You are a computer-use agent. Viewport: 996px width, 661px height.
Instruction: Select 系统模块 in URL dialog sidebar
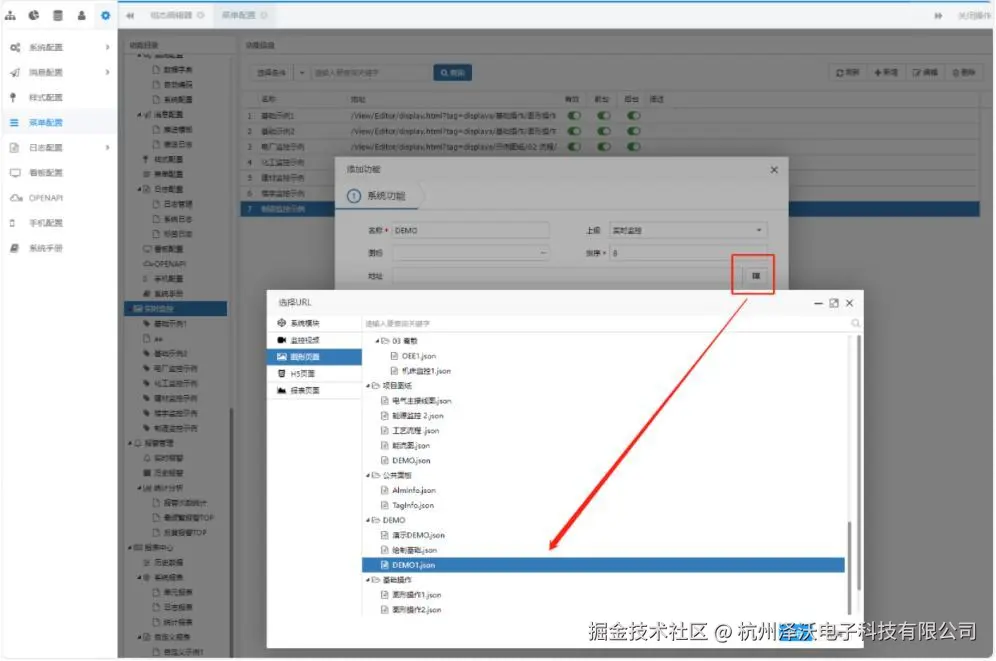click(314, 323)
